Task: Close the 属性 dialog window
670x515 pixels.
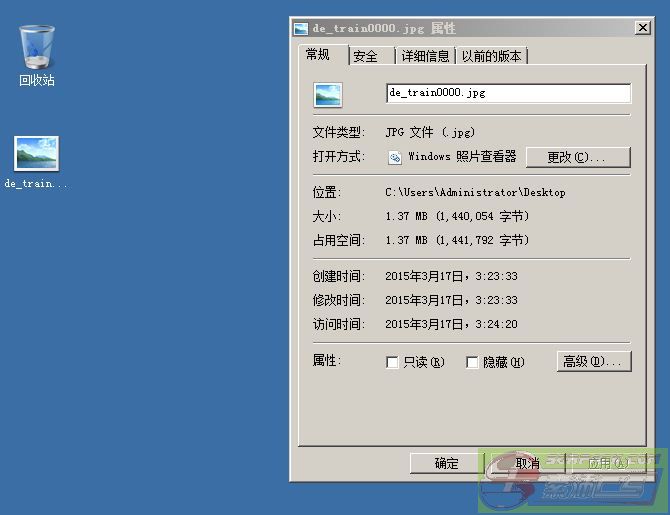Action: tap(642, 29)
